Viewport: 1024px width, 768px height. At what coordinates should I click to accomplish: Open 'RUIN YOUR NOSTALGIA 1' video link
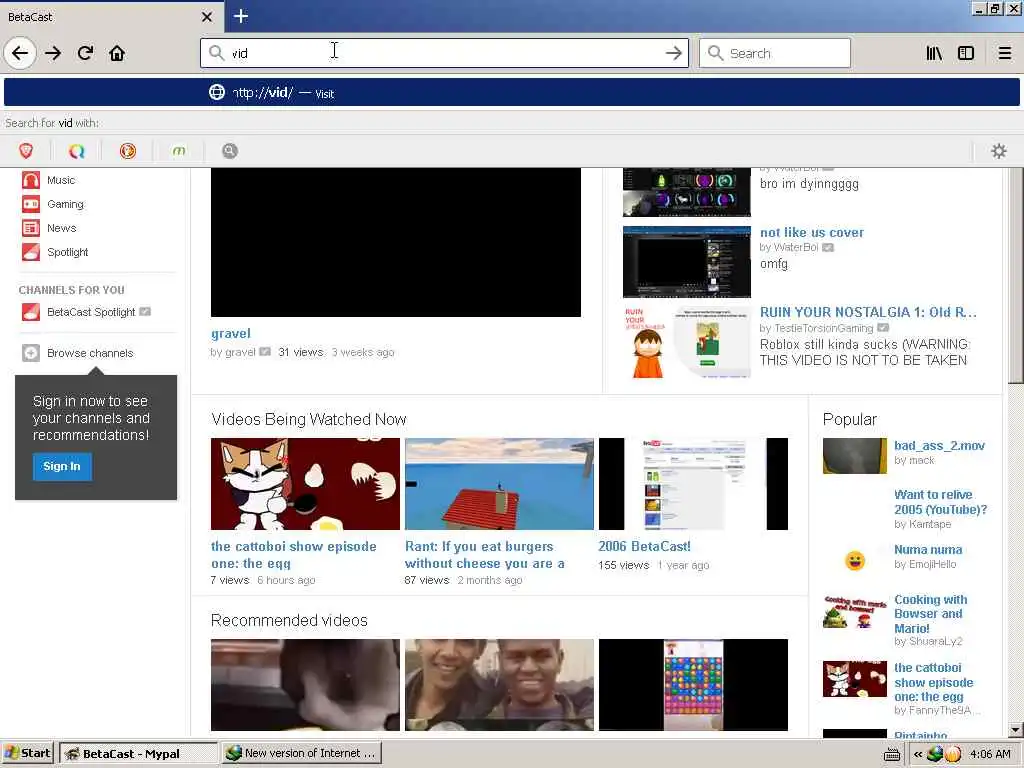[x=868, y=312]
